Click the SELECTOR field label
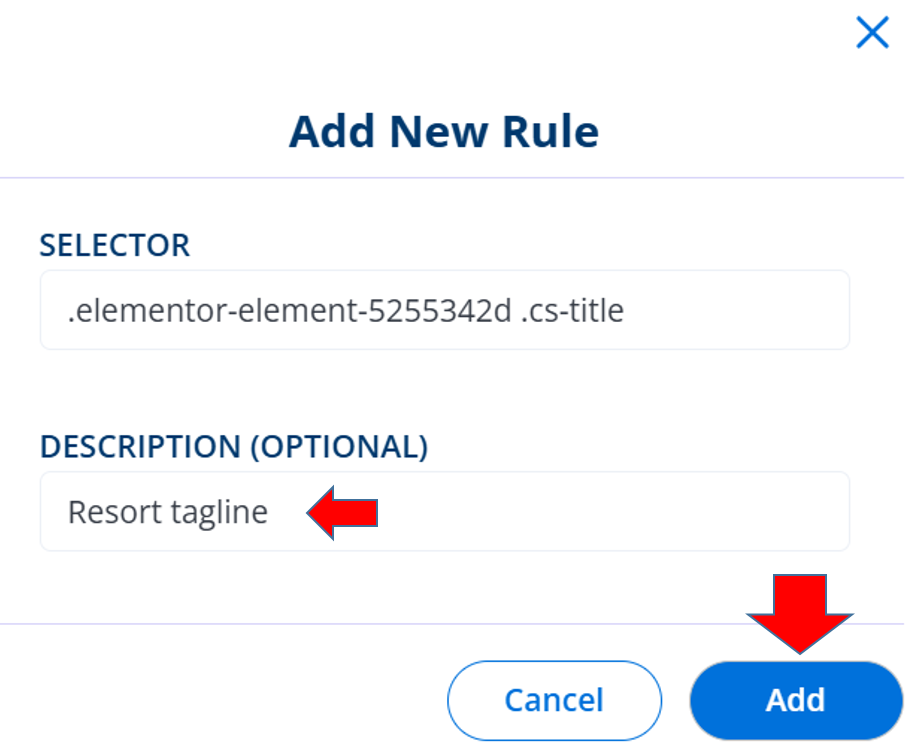908x752 pixels. (x=114, y=245)
